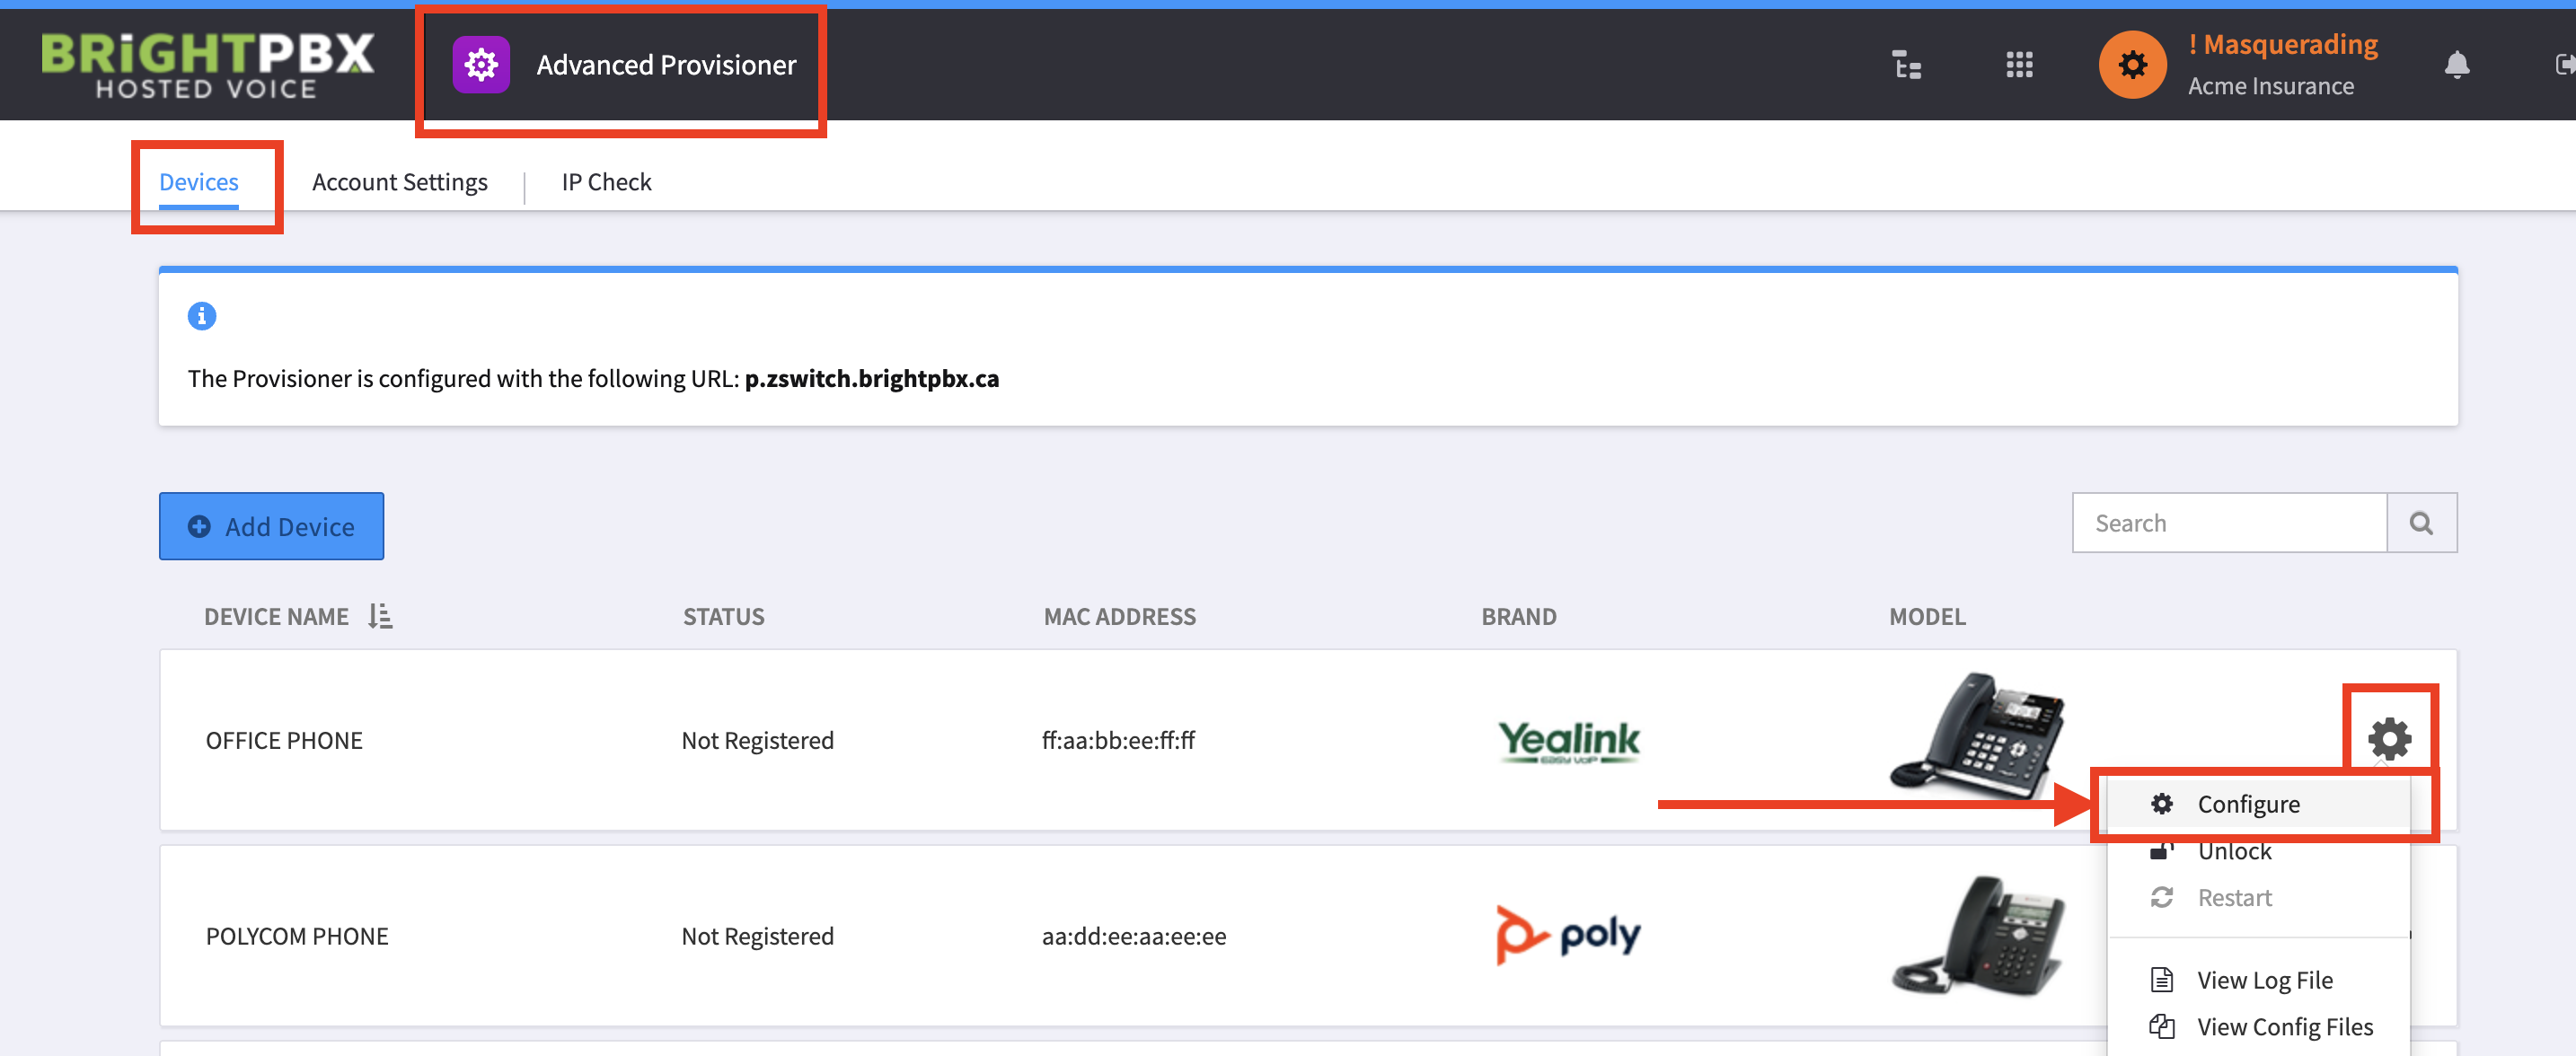
Task: Choose View Log File in the menu
Action: click(2258, 980)
